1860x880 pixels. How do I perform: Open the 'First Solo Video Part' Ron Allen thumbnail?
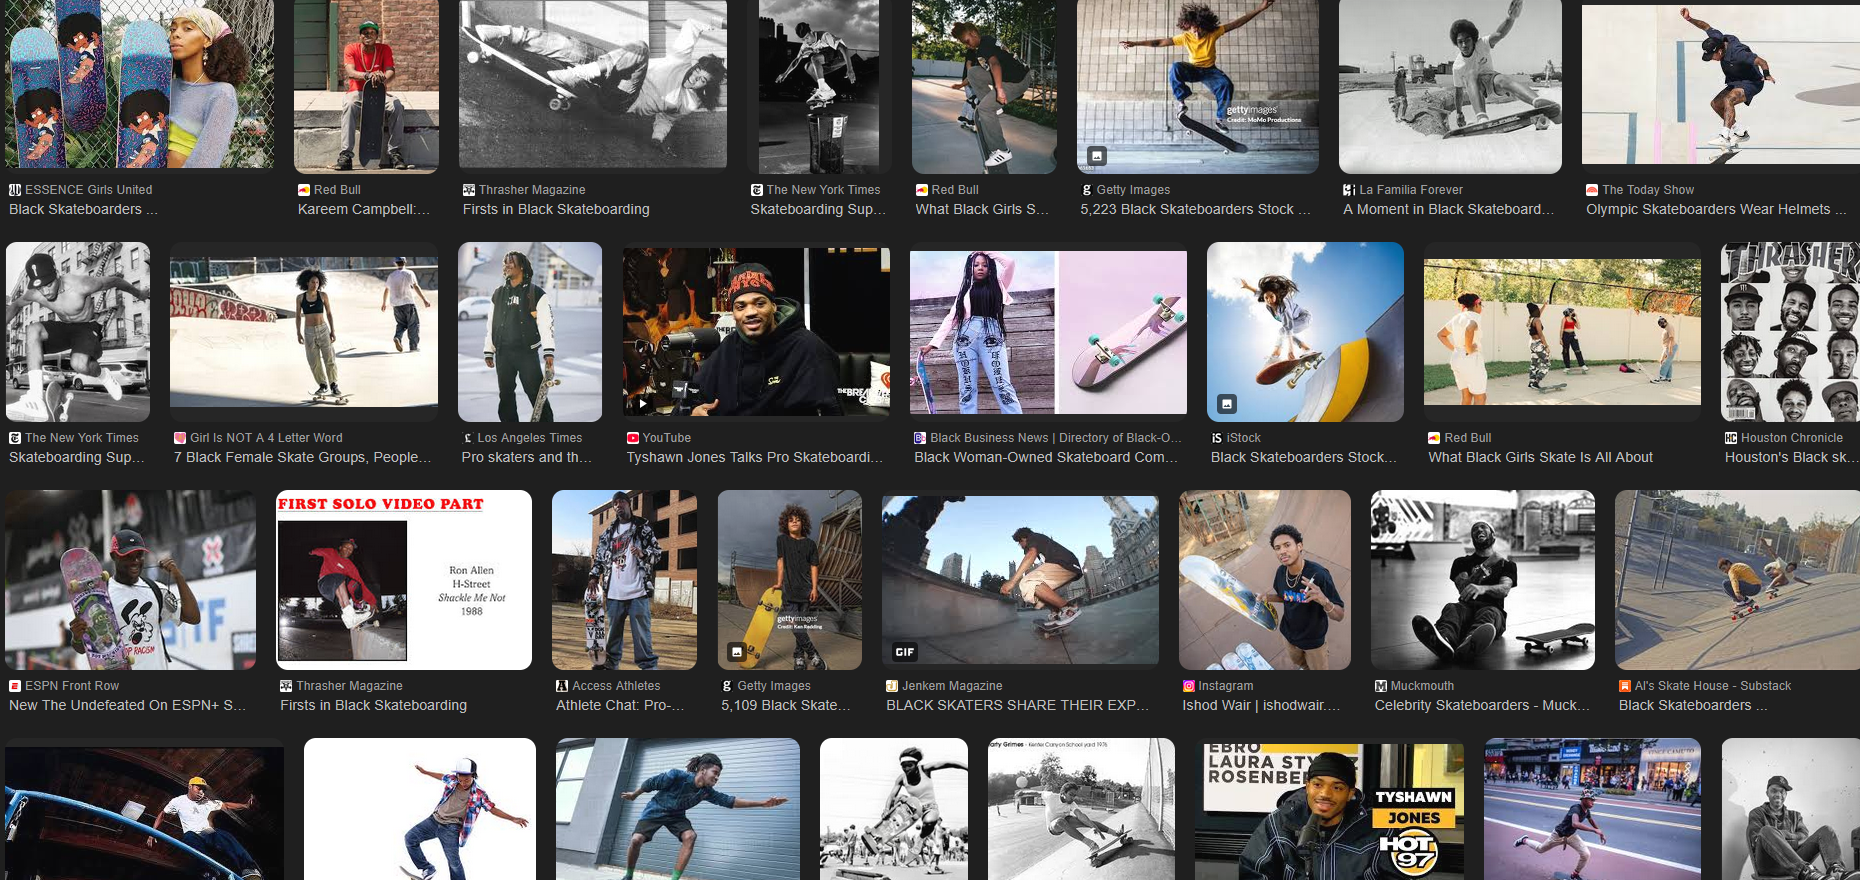(404, 580)
